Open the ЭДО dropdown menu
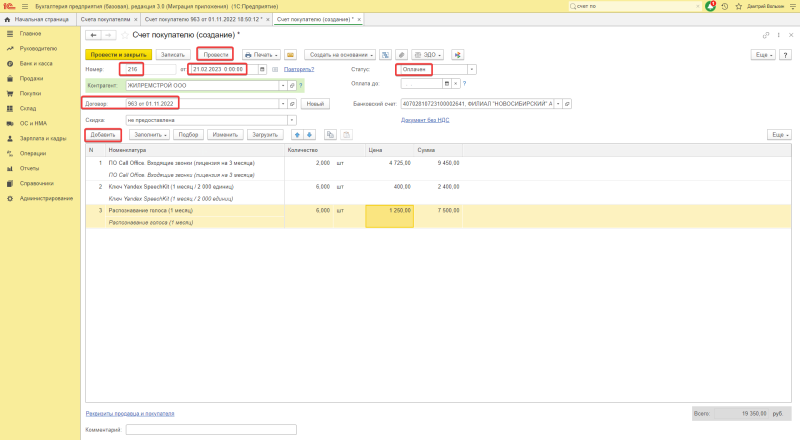Image resolution: width=800 pixels, height=440 pixels. click(x=428, y=55)
